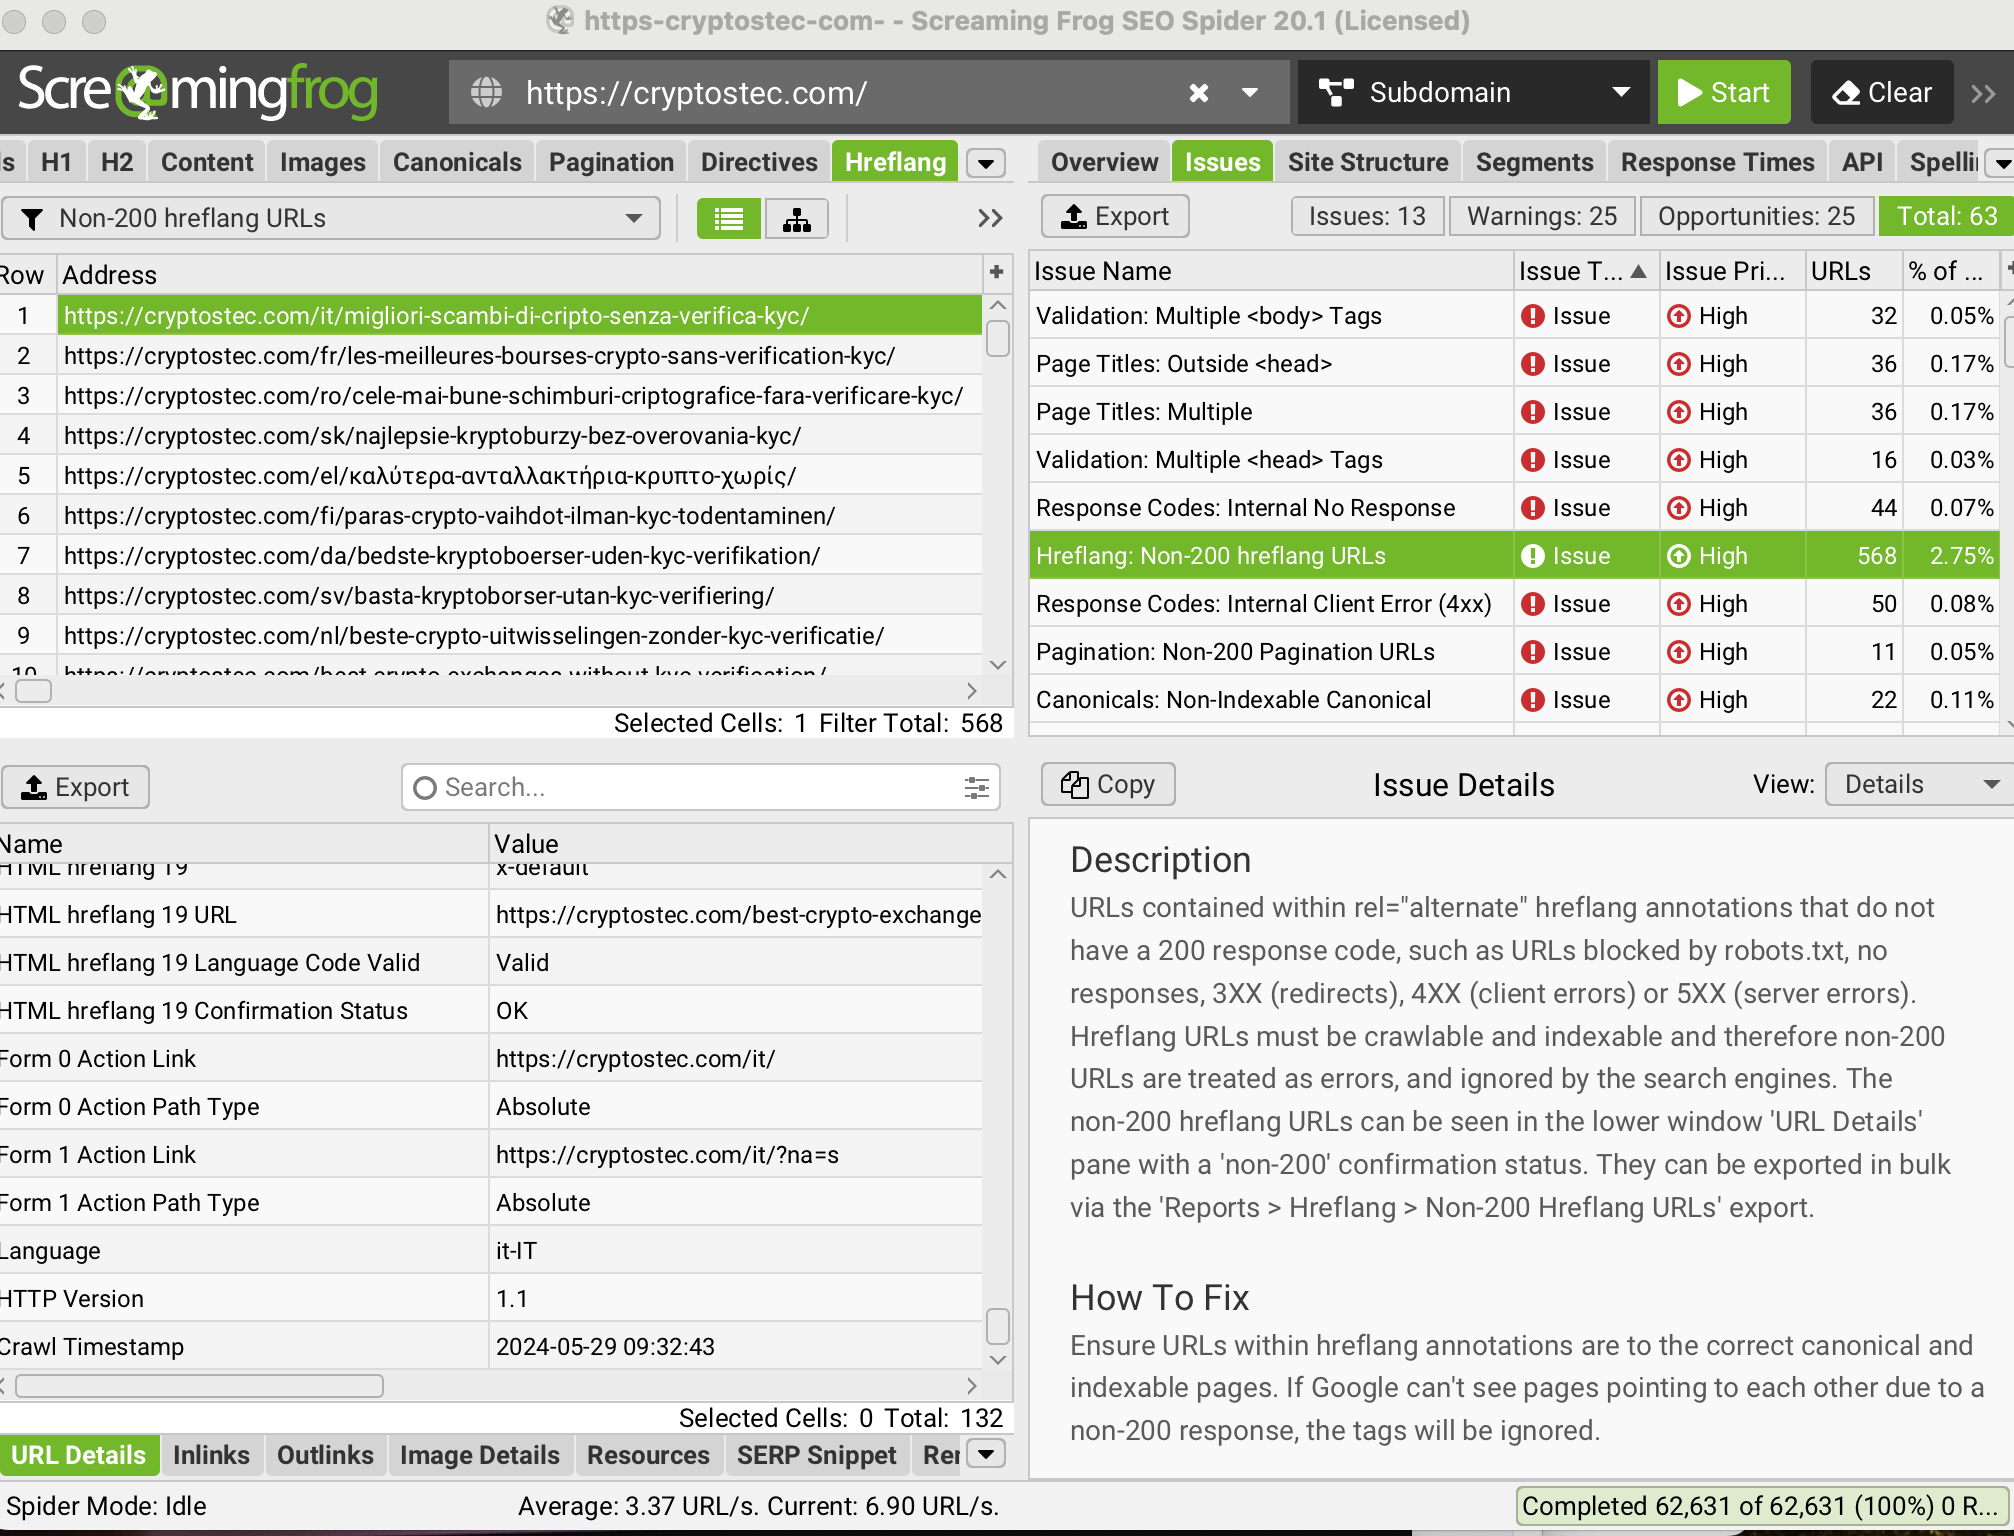The width and height of the screenshot is (2014, 1536).
Task: Switch to the Outlinks bottom tab
Action: [x=325, y=1455]
